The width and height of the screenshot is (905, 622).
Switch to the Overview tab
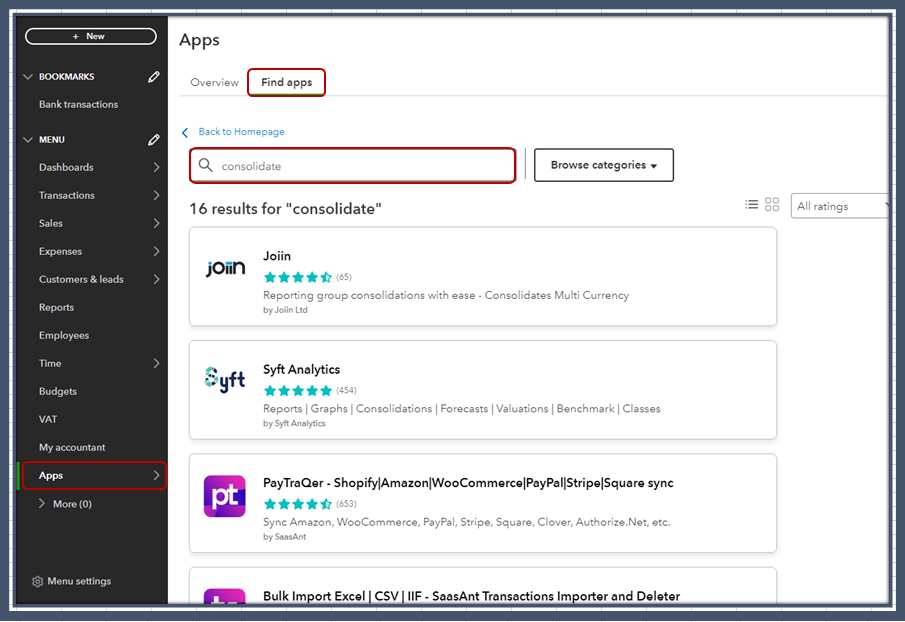tap(214, 83)
